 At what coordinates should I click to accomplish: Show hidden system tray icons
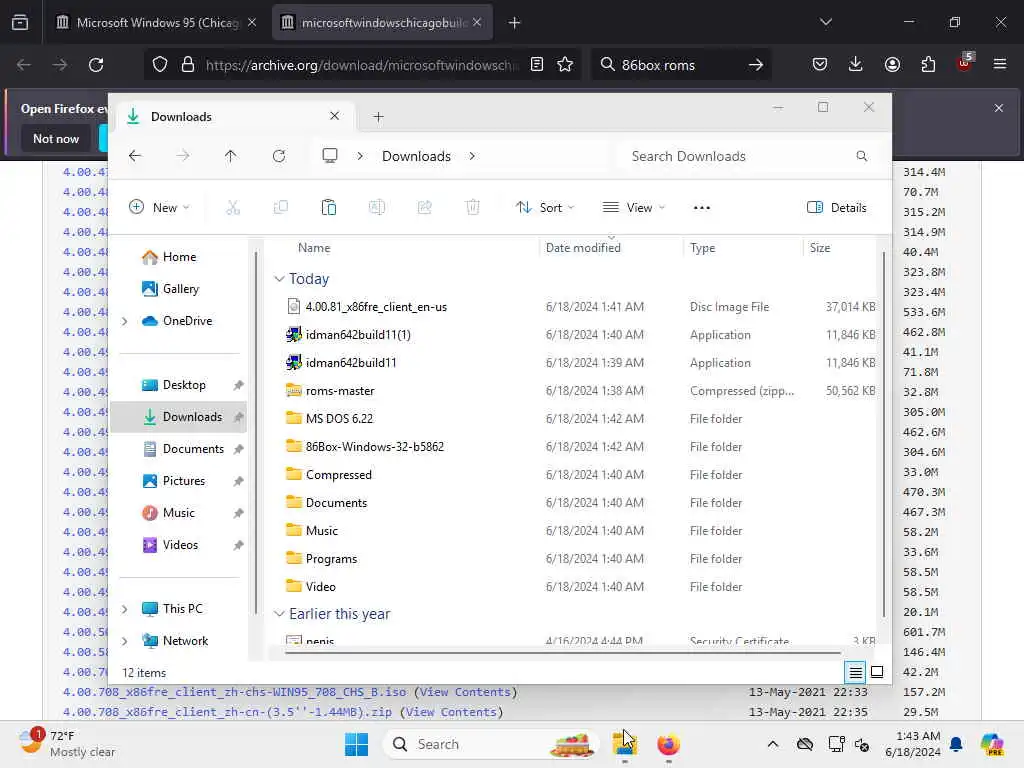pyautogui.click(x=773, y=744)
